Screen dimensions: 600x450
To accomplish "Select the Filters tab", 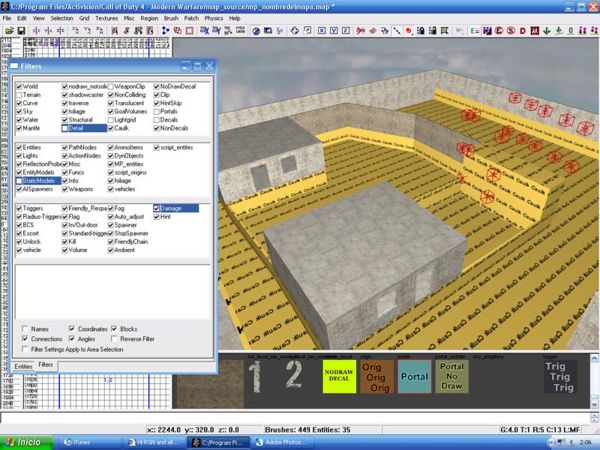I will (x=46, y=365).
